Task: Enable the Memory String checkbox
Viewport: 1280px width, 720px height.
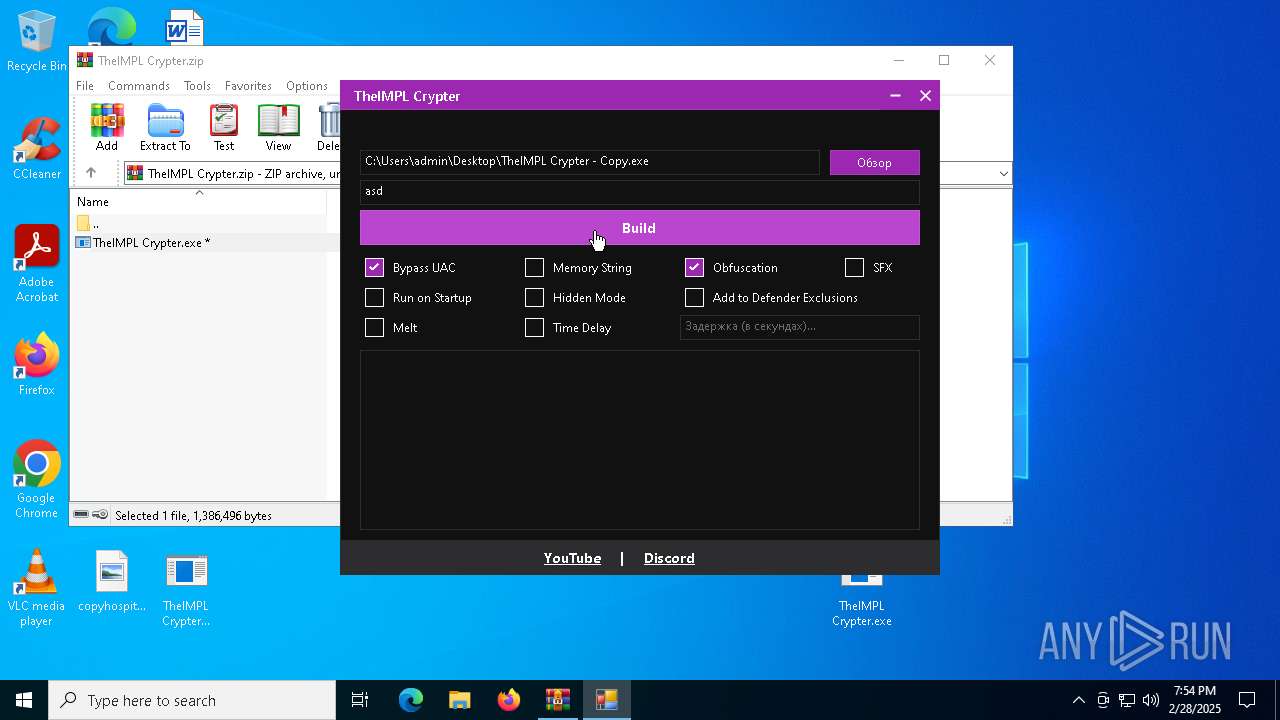Action: pos(534,268)
